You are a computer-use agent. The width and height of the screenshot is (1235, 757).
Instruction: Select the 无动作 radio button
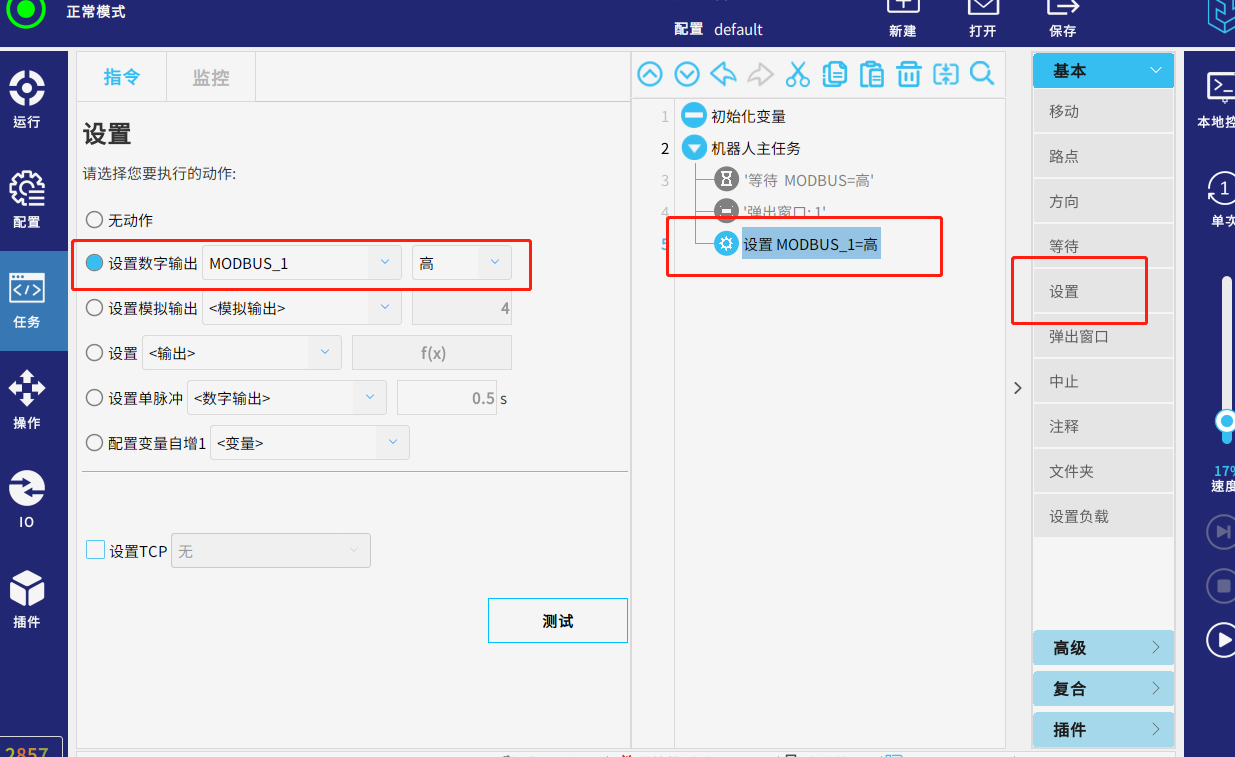pos(94,220)
